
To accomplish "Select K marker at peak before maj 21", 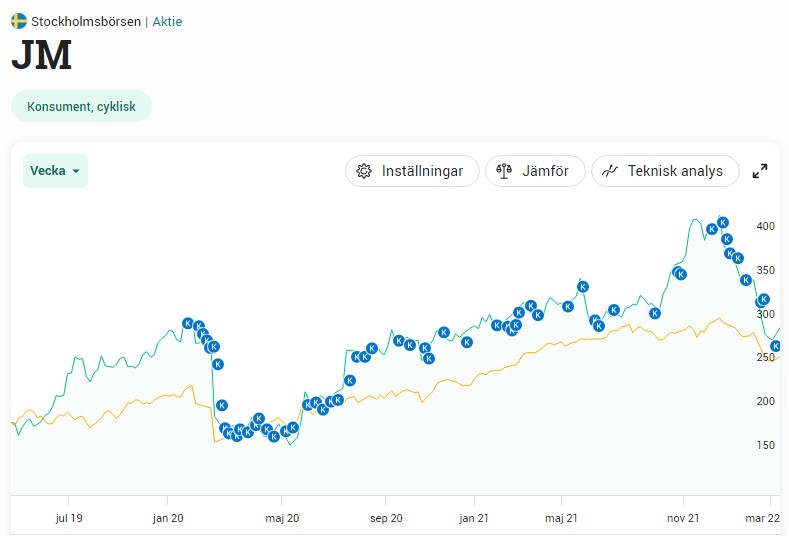I will (582, 286).
